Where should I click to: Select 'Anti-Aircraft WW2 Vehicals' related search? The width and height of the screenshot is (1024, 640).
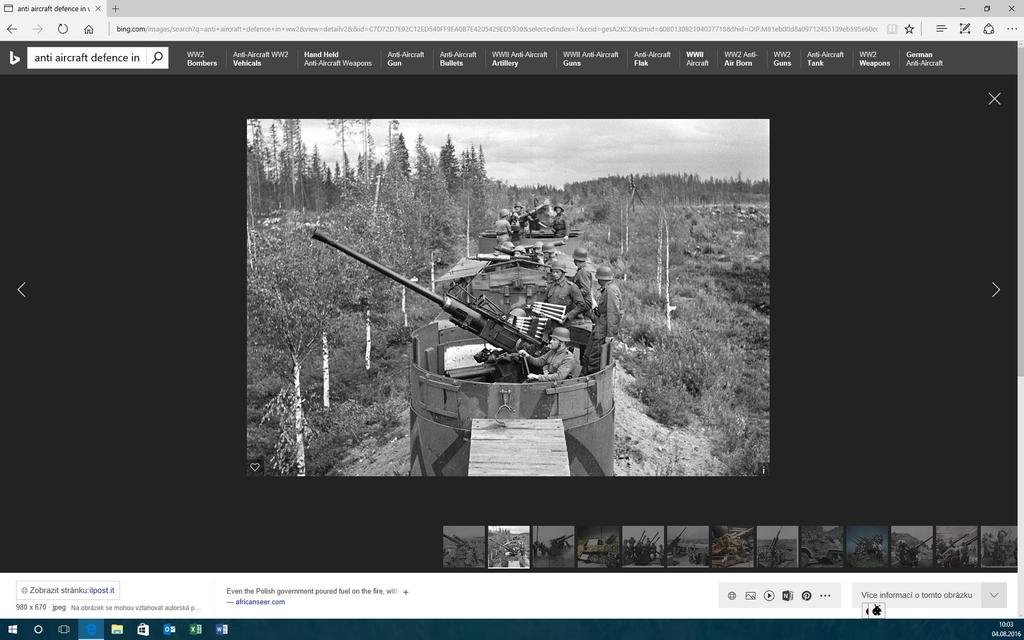pyautogui.click(x=260, y=59)
